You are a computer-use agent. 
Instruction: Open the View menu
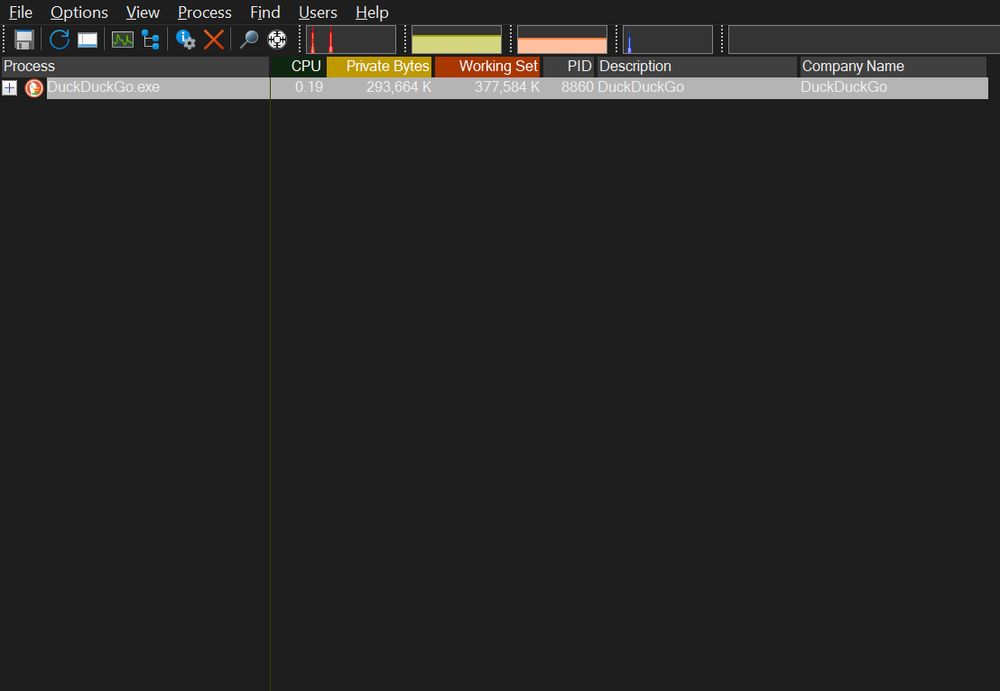(143, 12)
